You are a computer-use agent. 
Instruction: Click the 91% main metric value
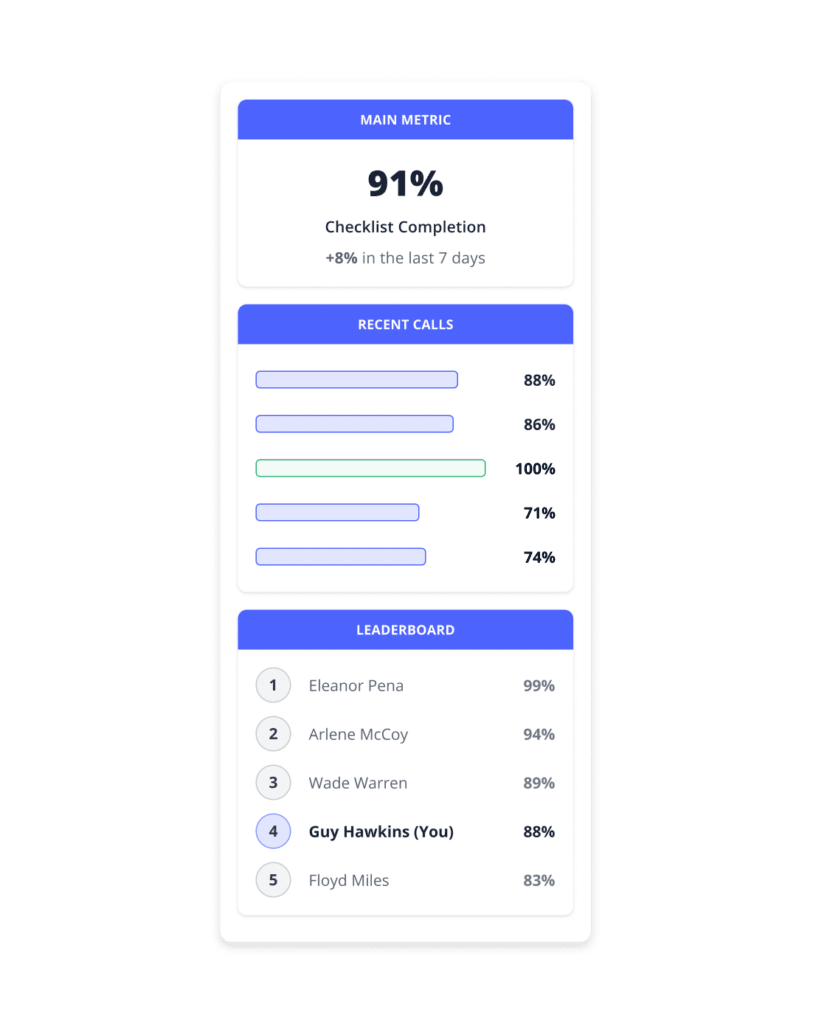point(406,184)
